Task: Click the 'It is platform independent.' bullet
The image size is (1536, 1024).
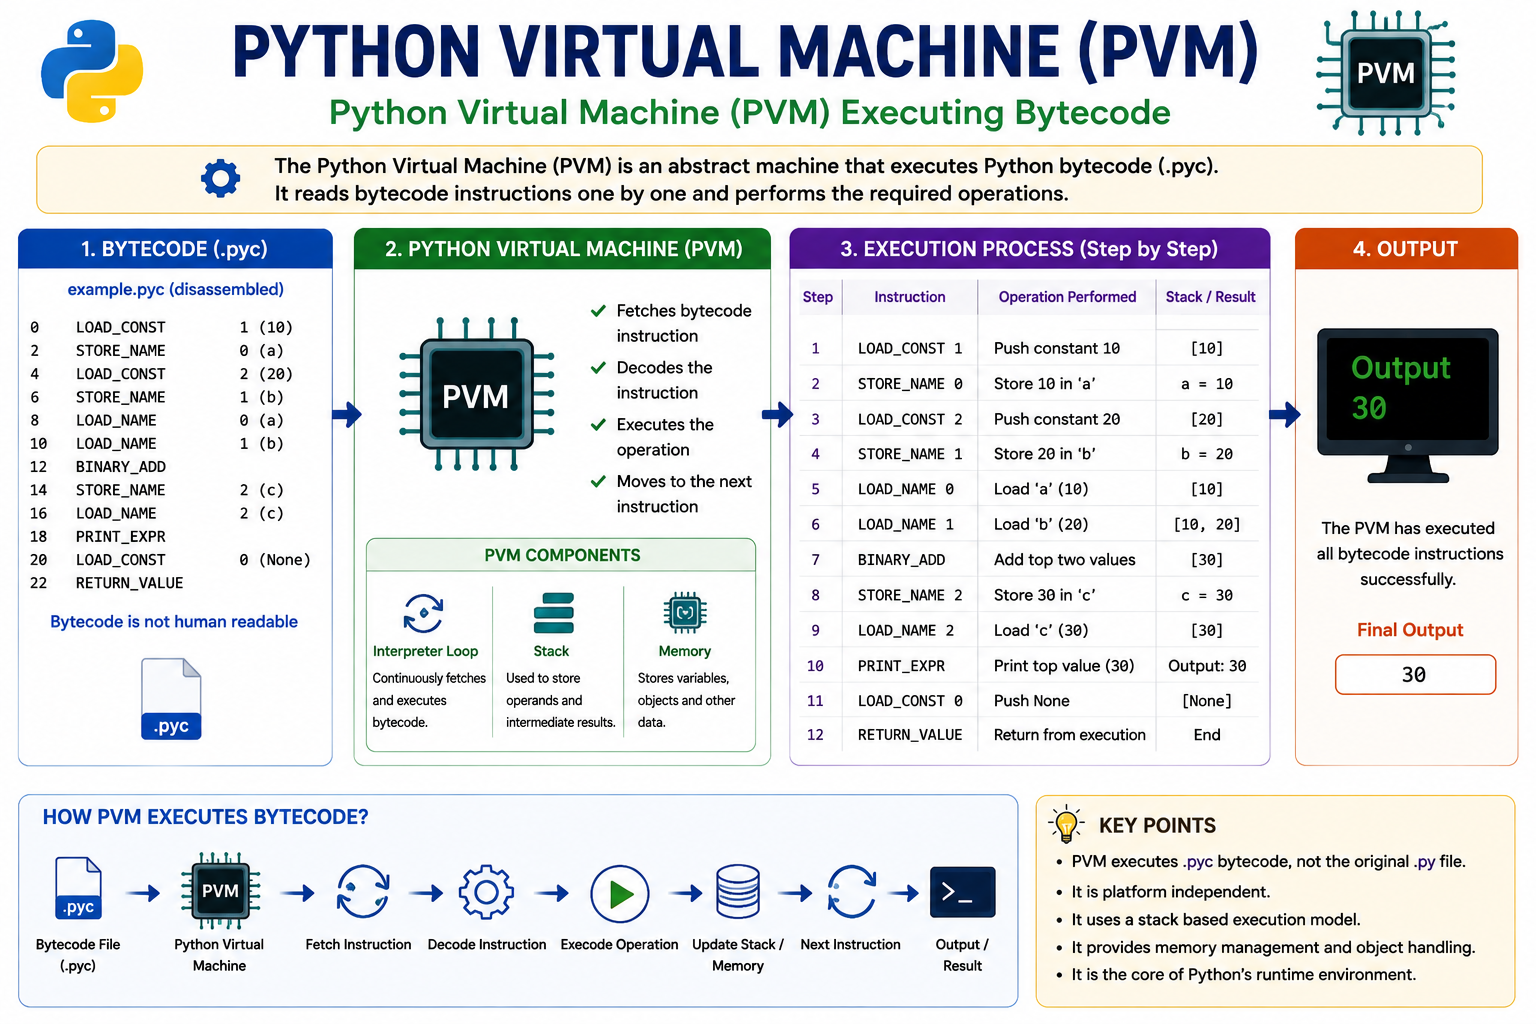Action: coord(1171,892)
